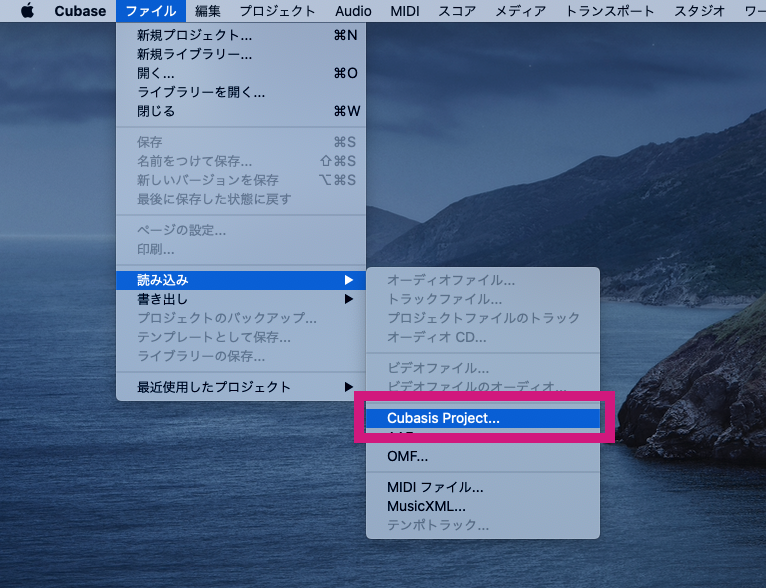Choose OMF... import option

tap(483, 456)
